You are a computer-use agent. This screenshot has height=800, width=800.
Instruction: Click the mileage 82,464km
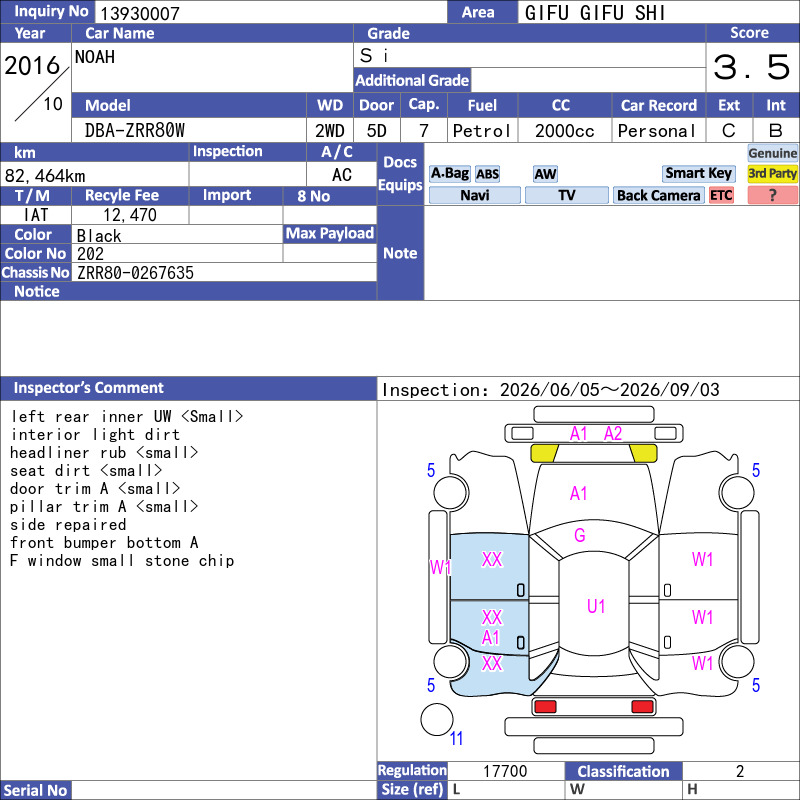pyautogui.click(x=45, y=176)
